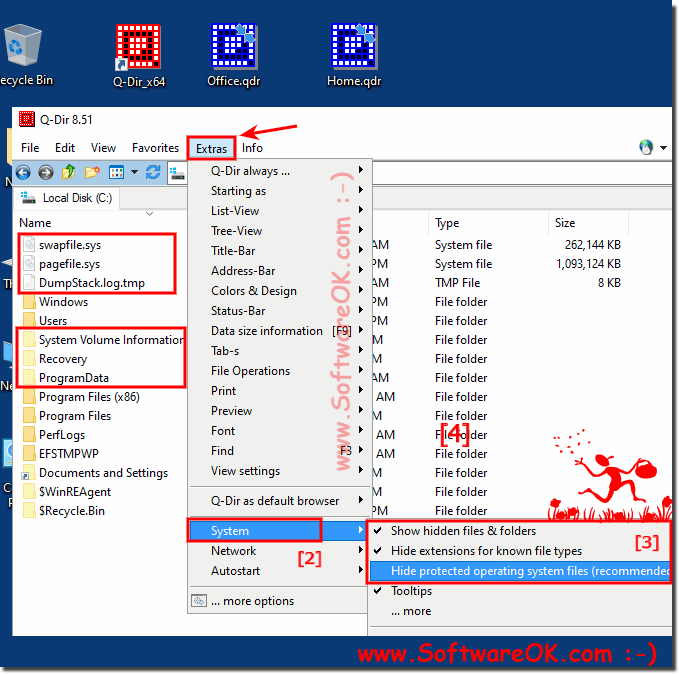This screenshot has width=679, height=674.
Task: Click the globe icon in menu bar
Action: [x=646, y=148]
